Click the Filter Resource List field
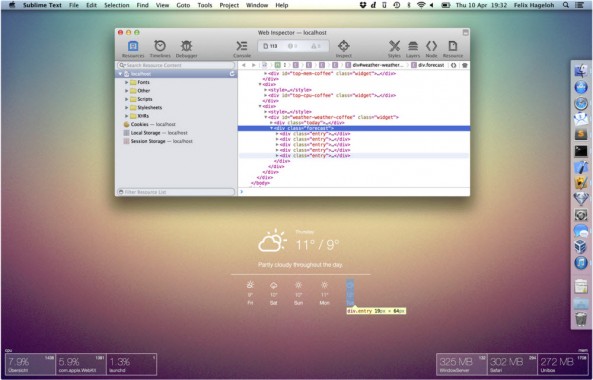 click(176, 192)
